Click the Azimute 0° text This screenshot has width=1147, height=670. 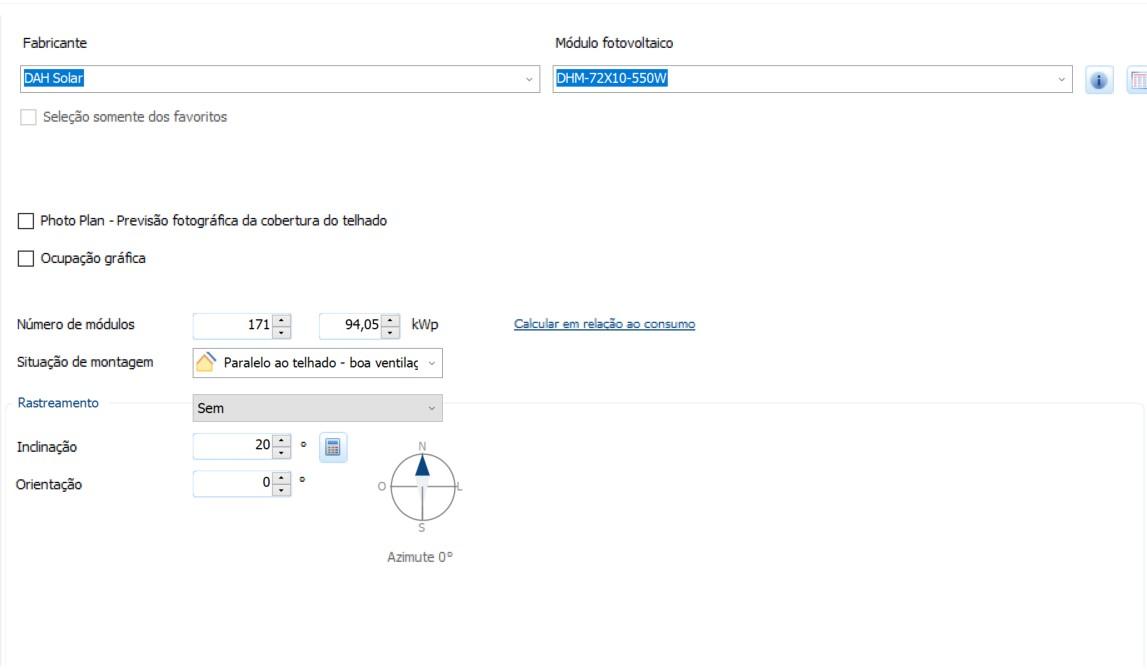coord(420,557)
